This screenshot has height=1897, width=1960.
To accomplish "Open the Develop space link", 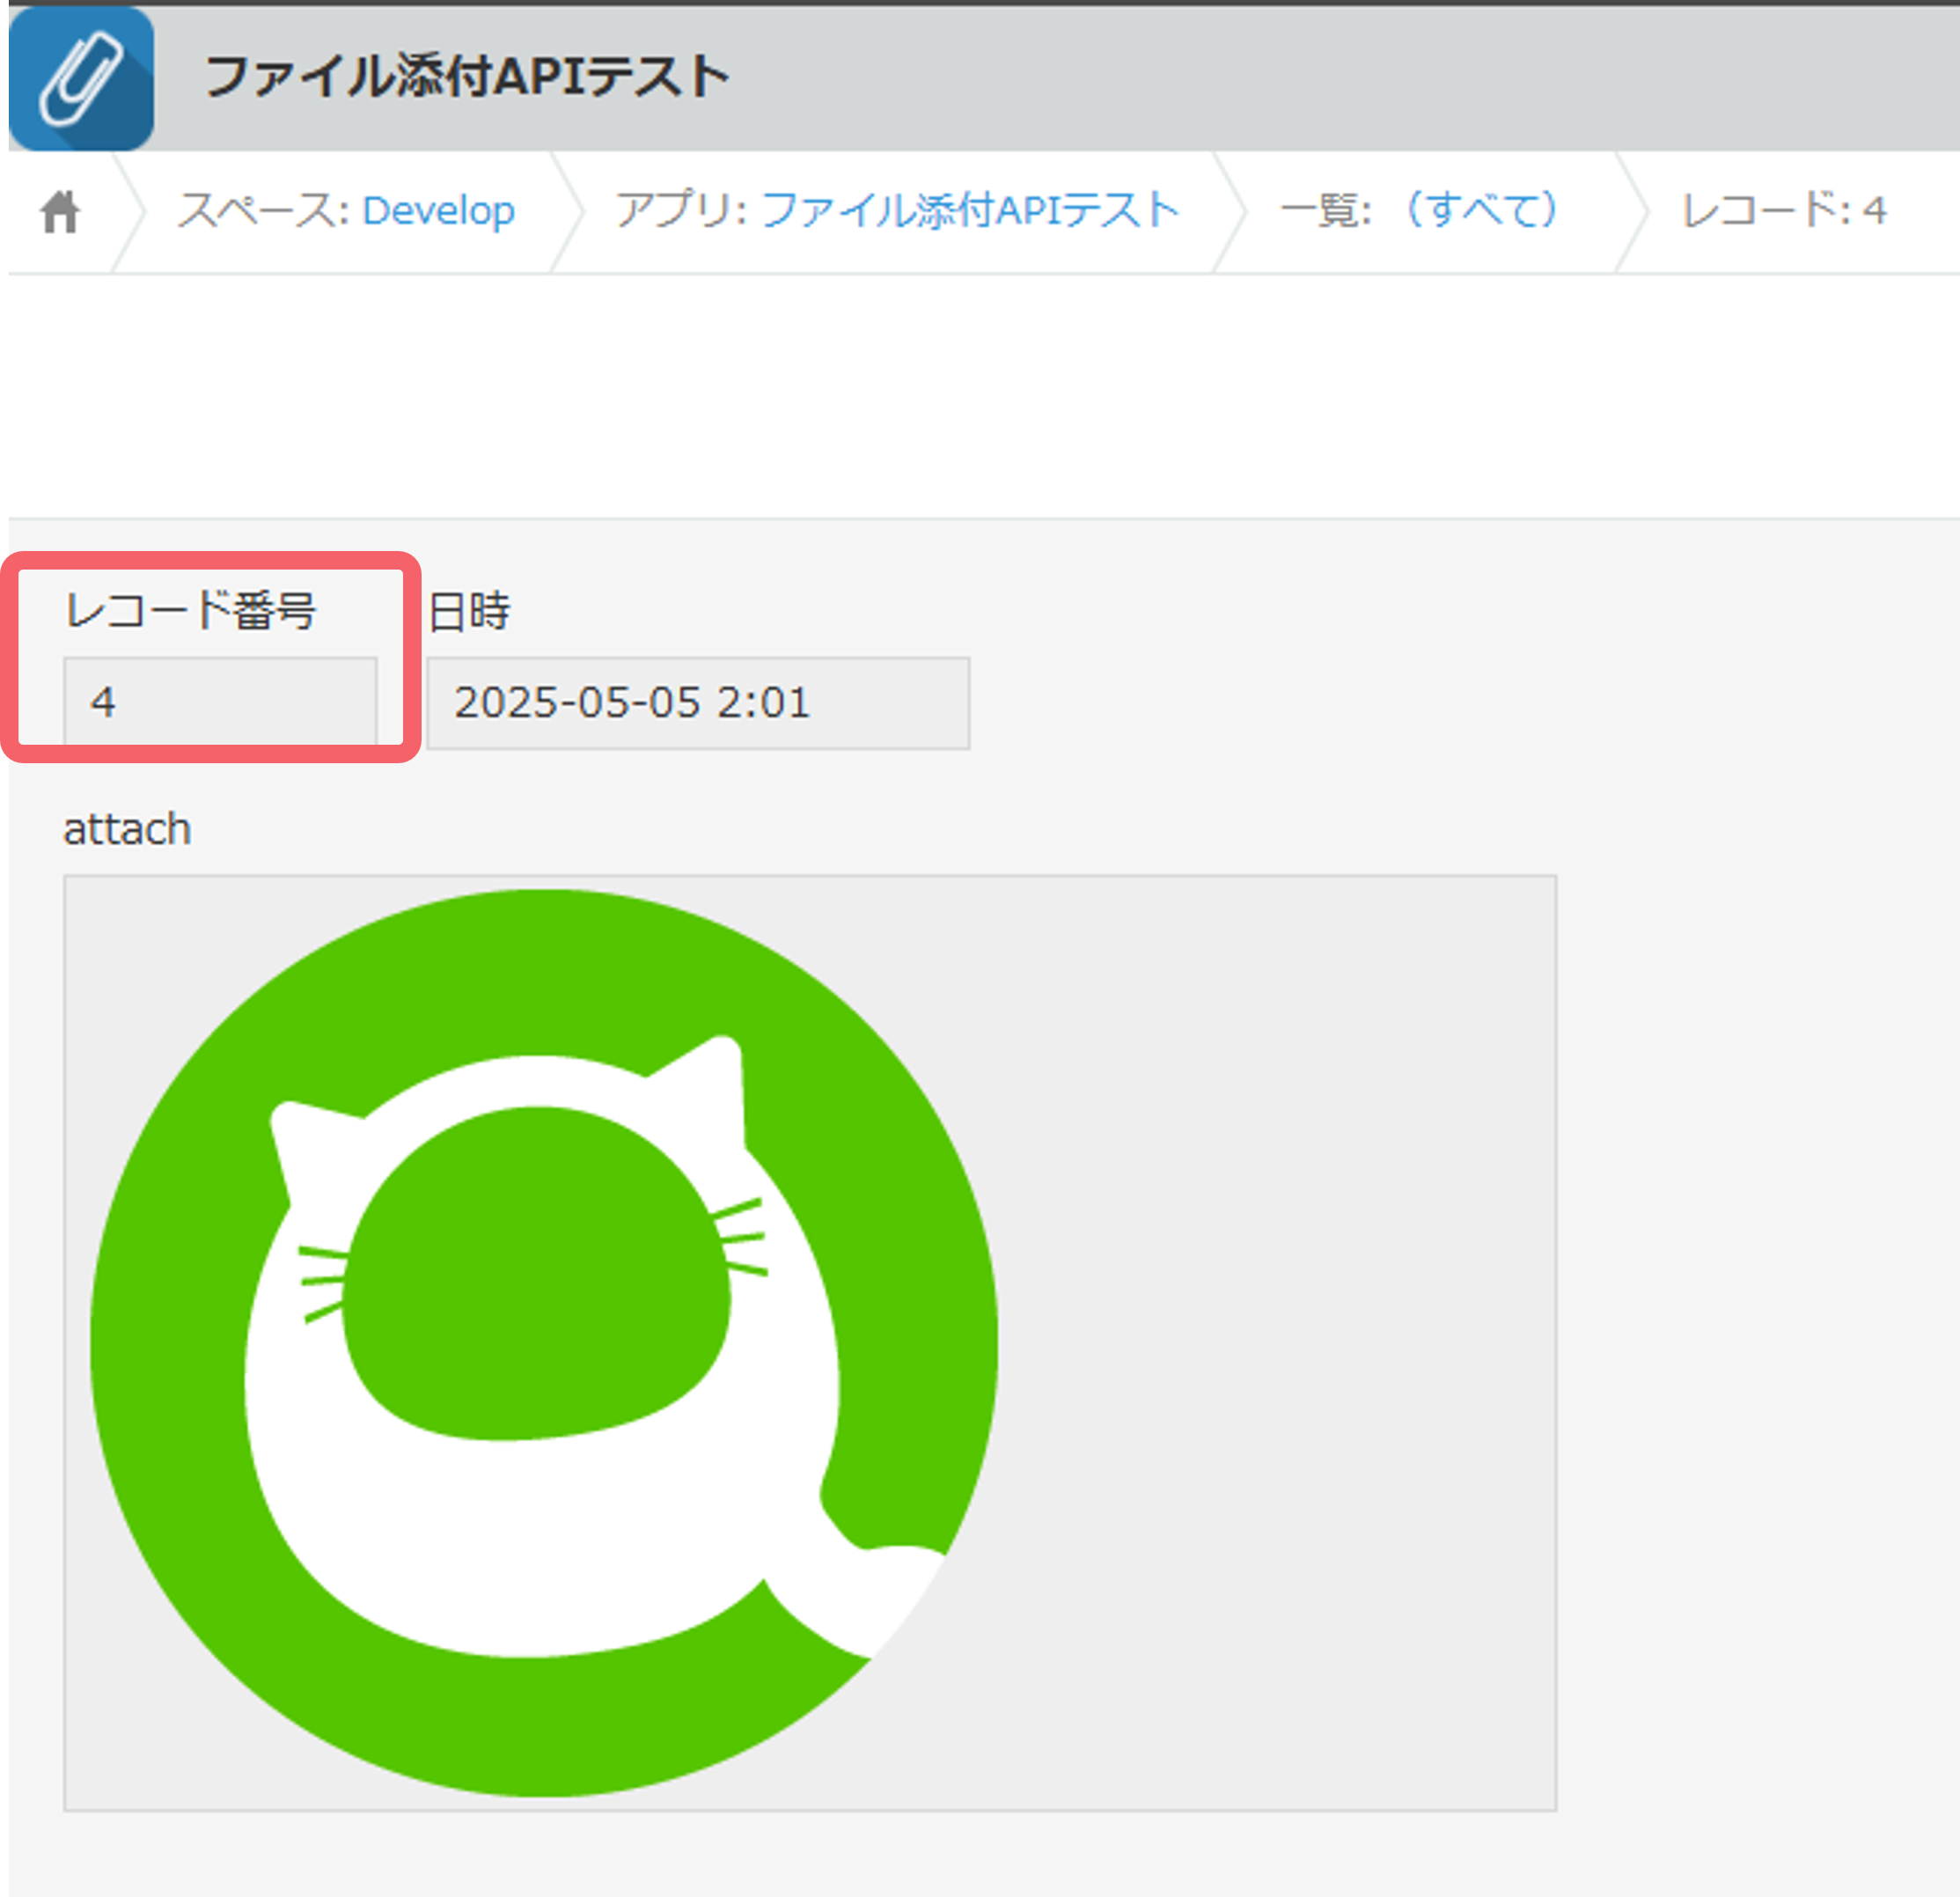I will tap(440, 210).
